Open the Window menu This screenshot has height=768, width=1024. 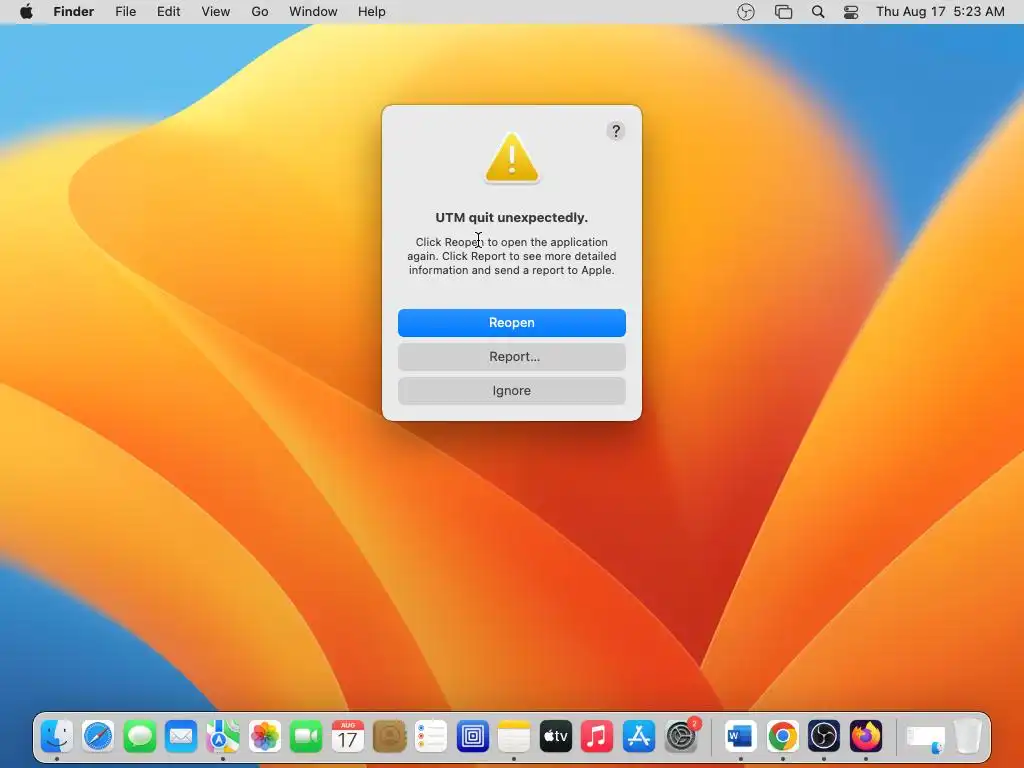point(313,12)
